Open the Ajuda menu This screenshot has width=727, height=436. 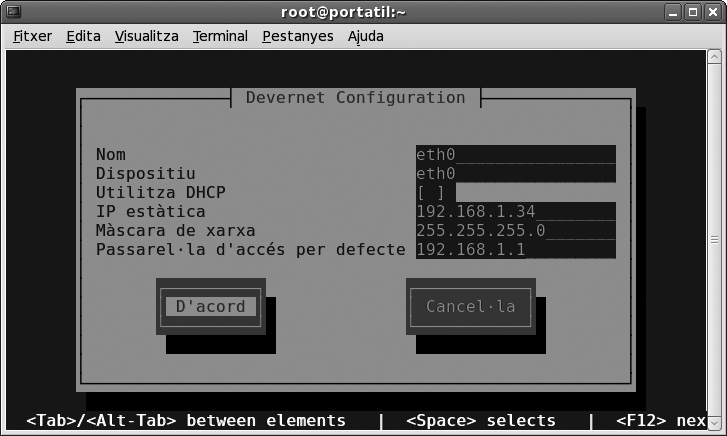point(365,36)
